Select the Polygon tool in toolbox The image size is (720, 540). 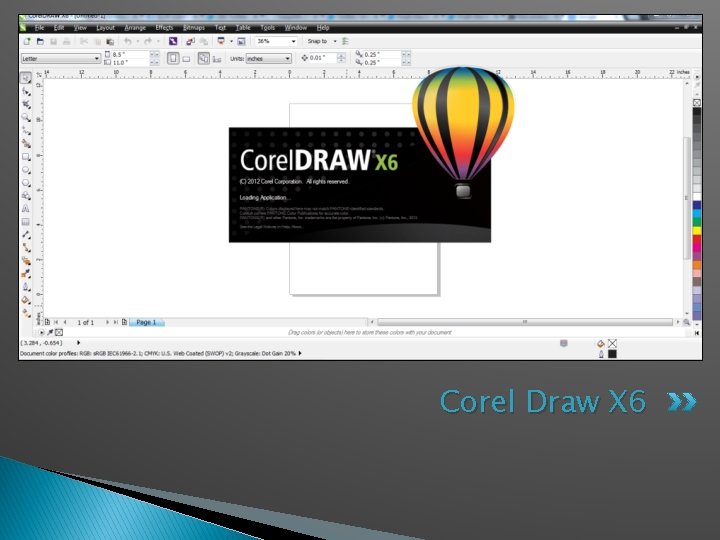(26, 183)
